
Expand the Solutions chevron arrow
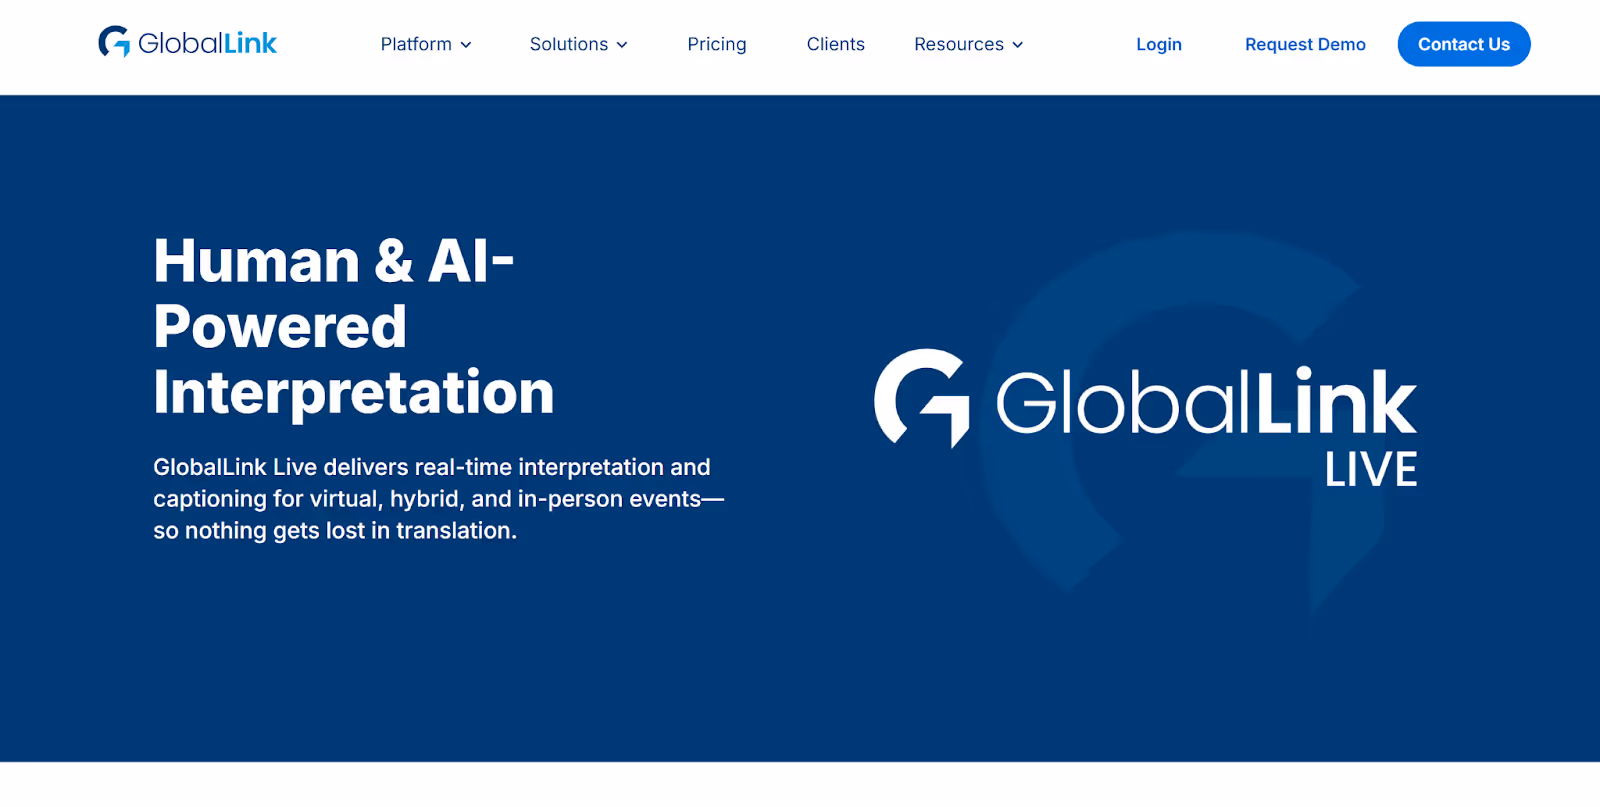(x=622, y=45)
